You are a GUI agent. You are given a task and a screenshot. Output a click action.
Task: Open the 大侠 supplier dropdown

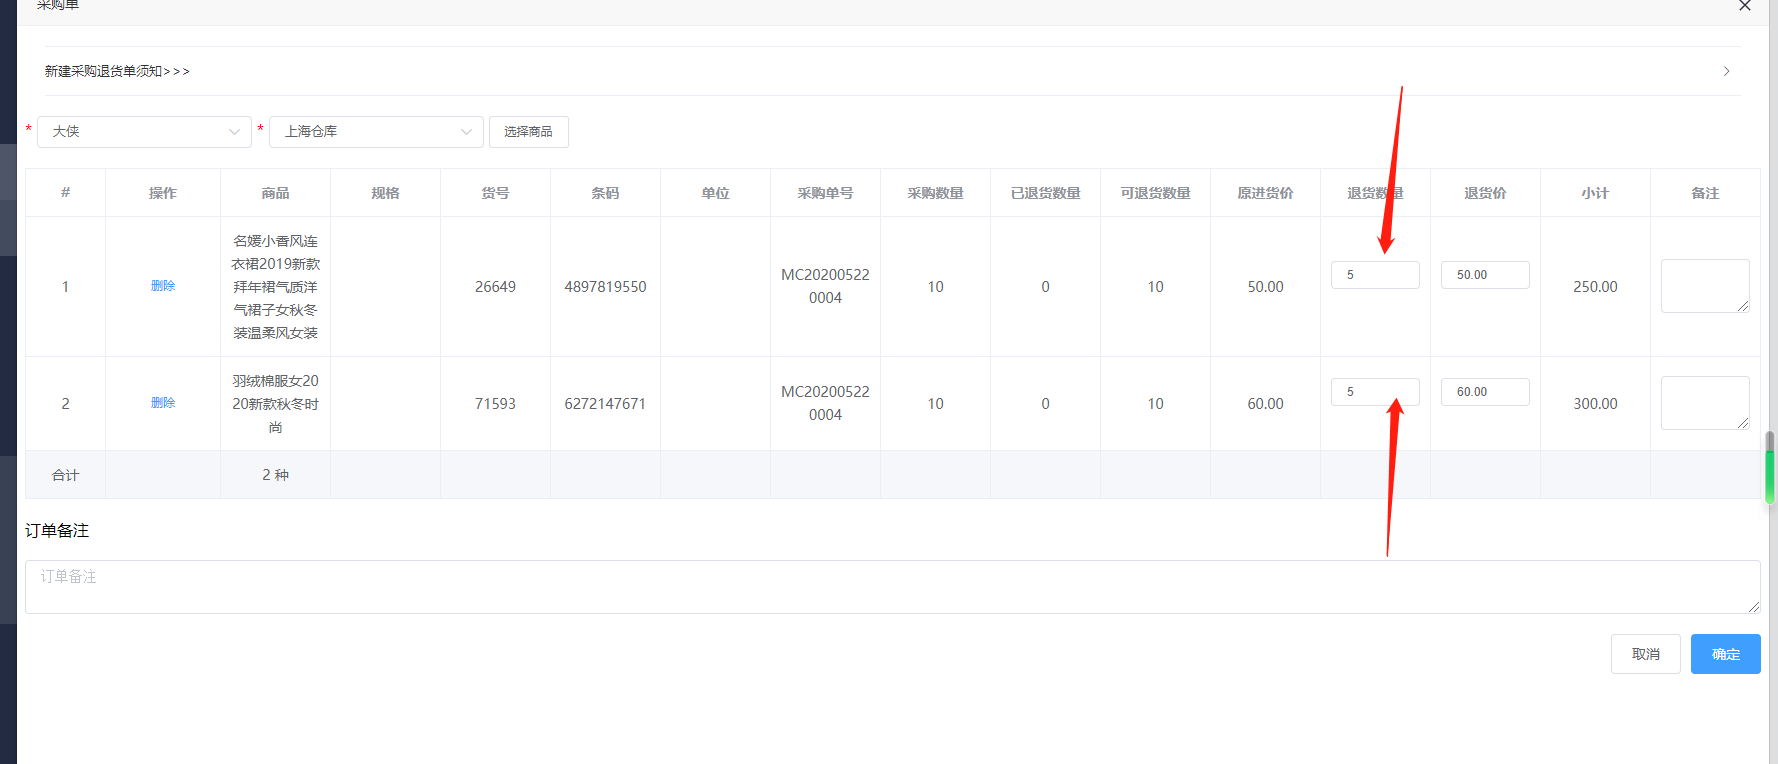145,132
